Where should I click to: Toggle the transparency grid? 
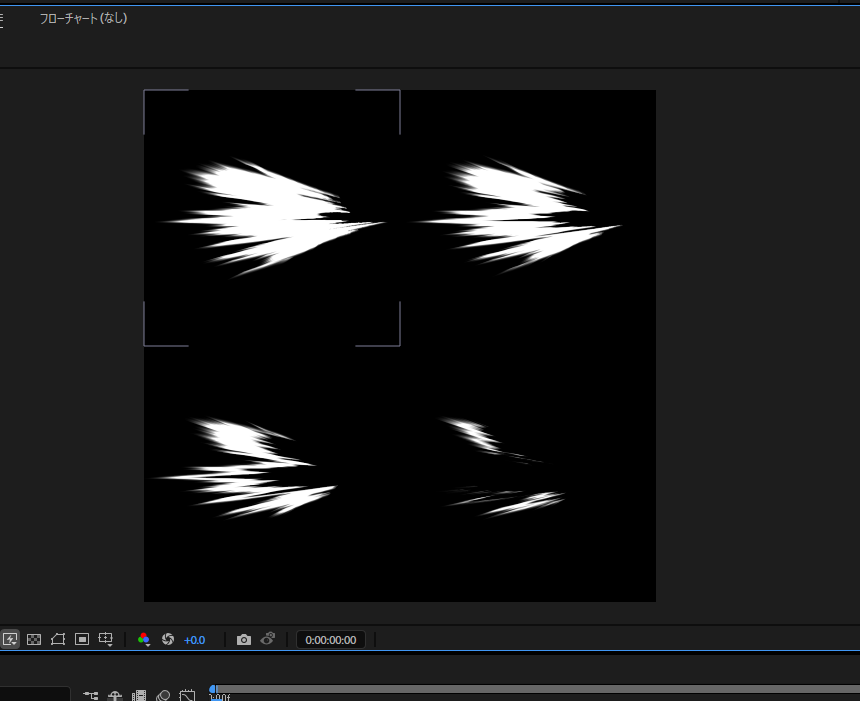(x=34, y=639)
